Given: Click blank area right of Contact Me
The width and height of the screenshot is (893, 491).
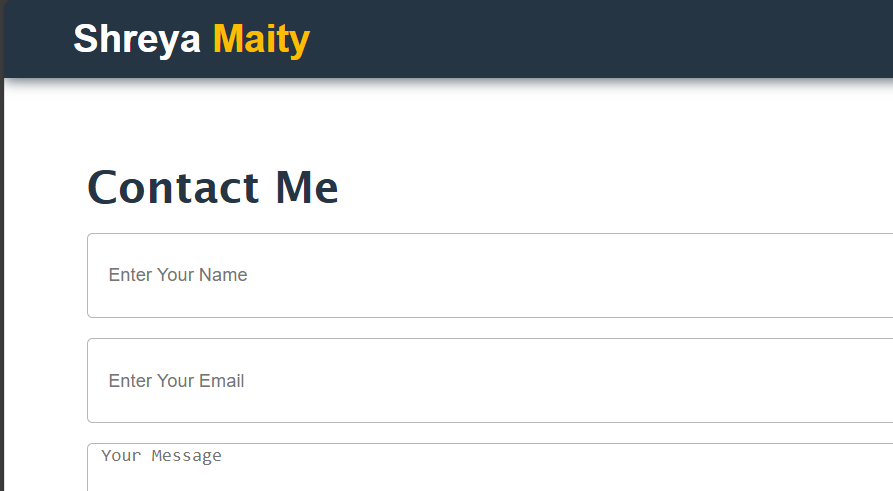Looking at the screenshot, I should [x=600, y=188].
